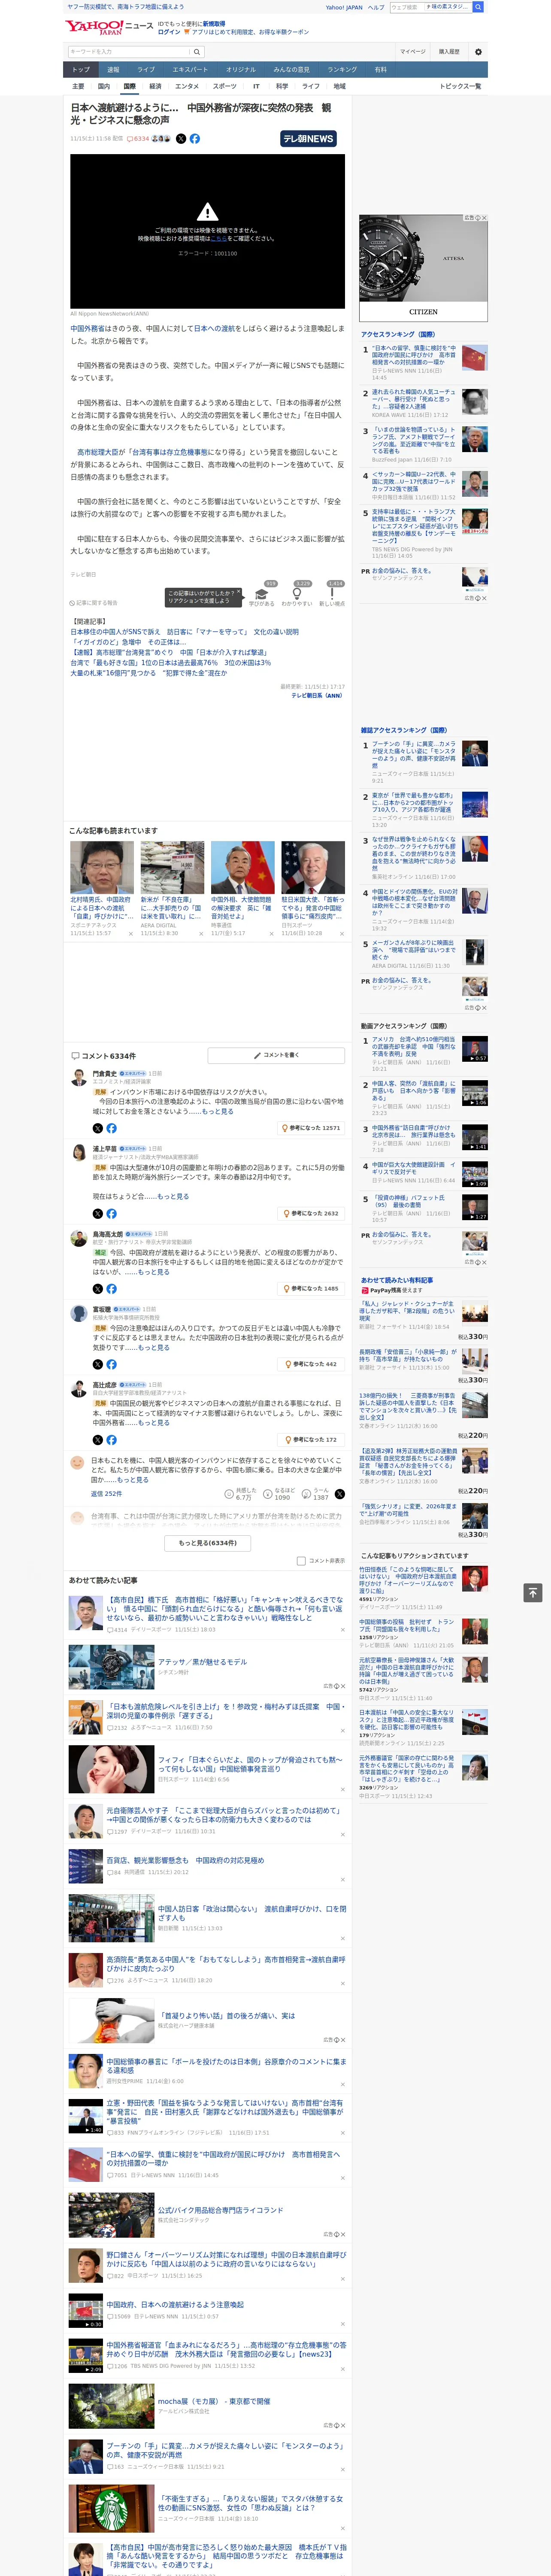Share 門倉貴史's comment on Facebook
This screenshot has width=551, height=2576.
pyautogui.click(x=111, y=1128)
